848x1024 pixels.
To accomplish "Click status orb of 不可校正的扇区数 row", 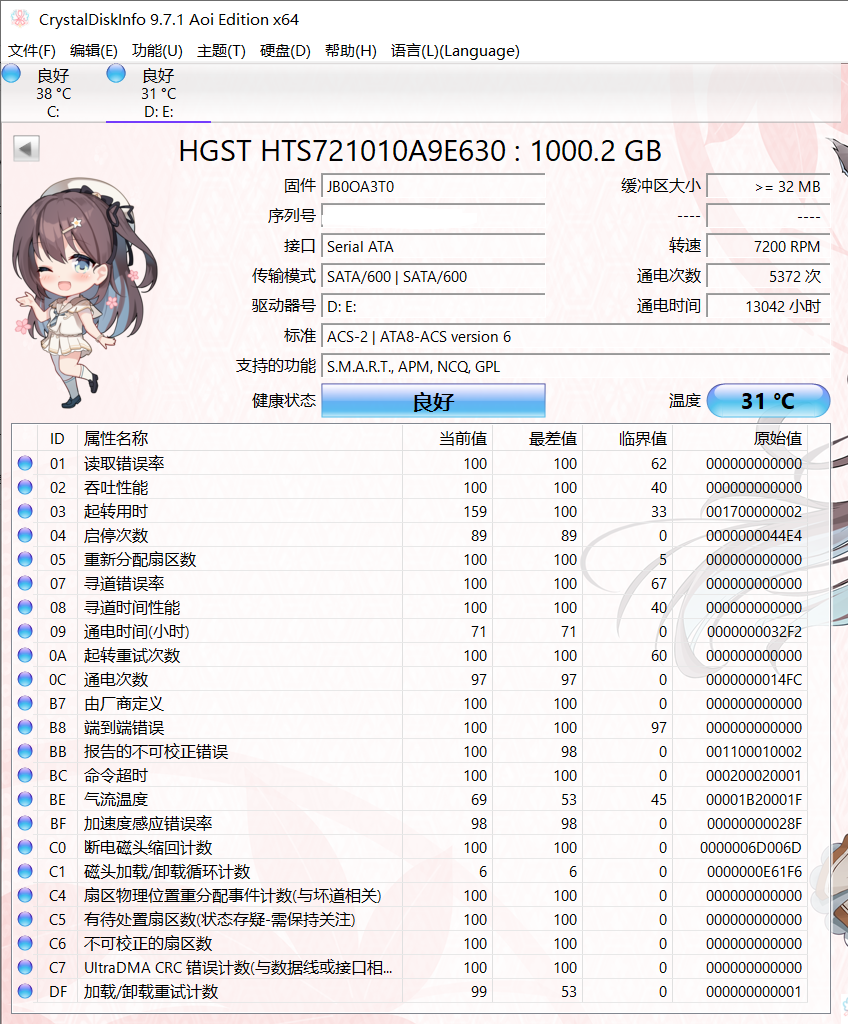I will pyautogui.click(x=25, y=944).
